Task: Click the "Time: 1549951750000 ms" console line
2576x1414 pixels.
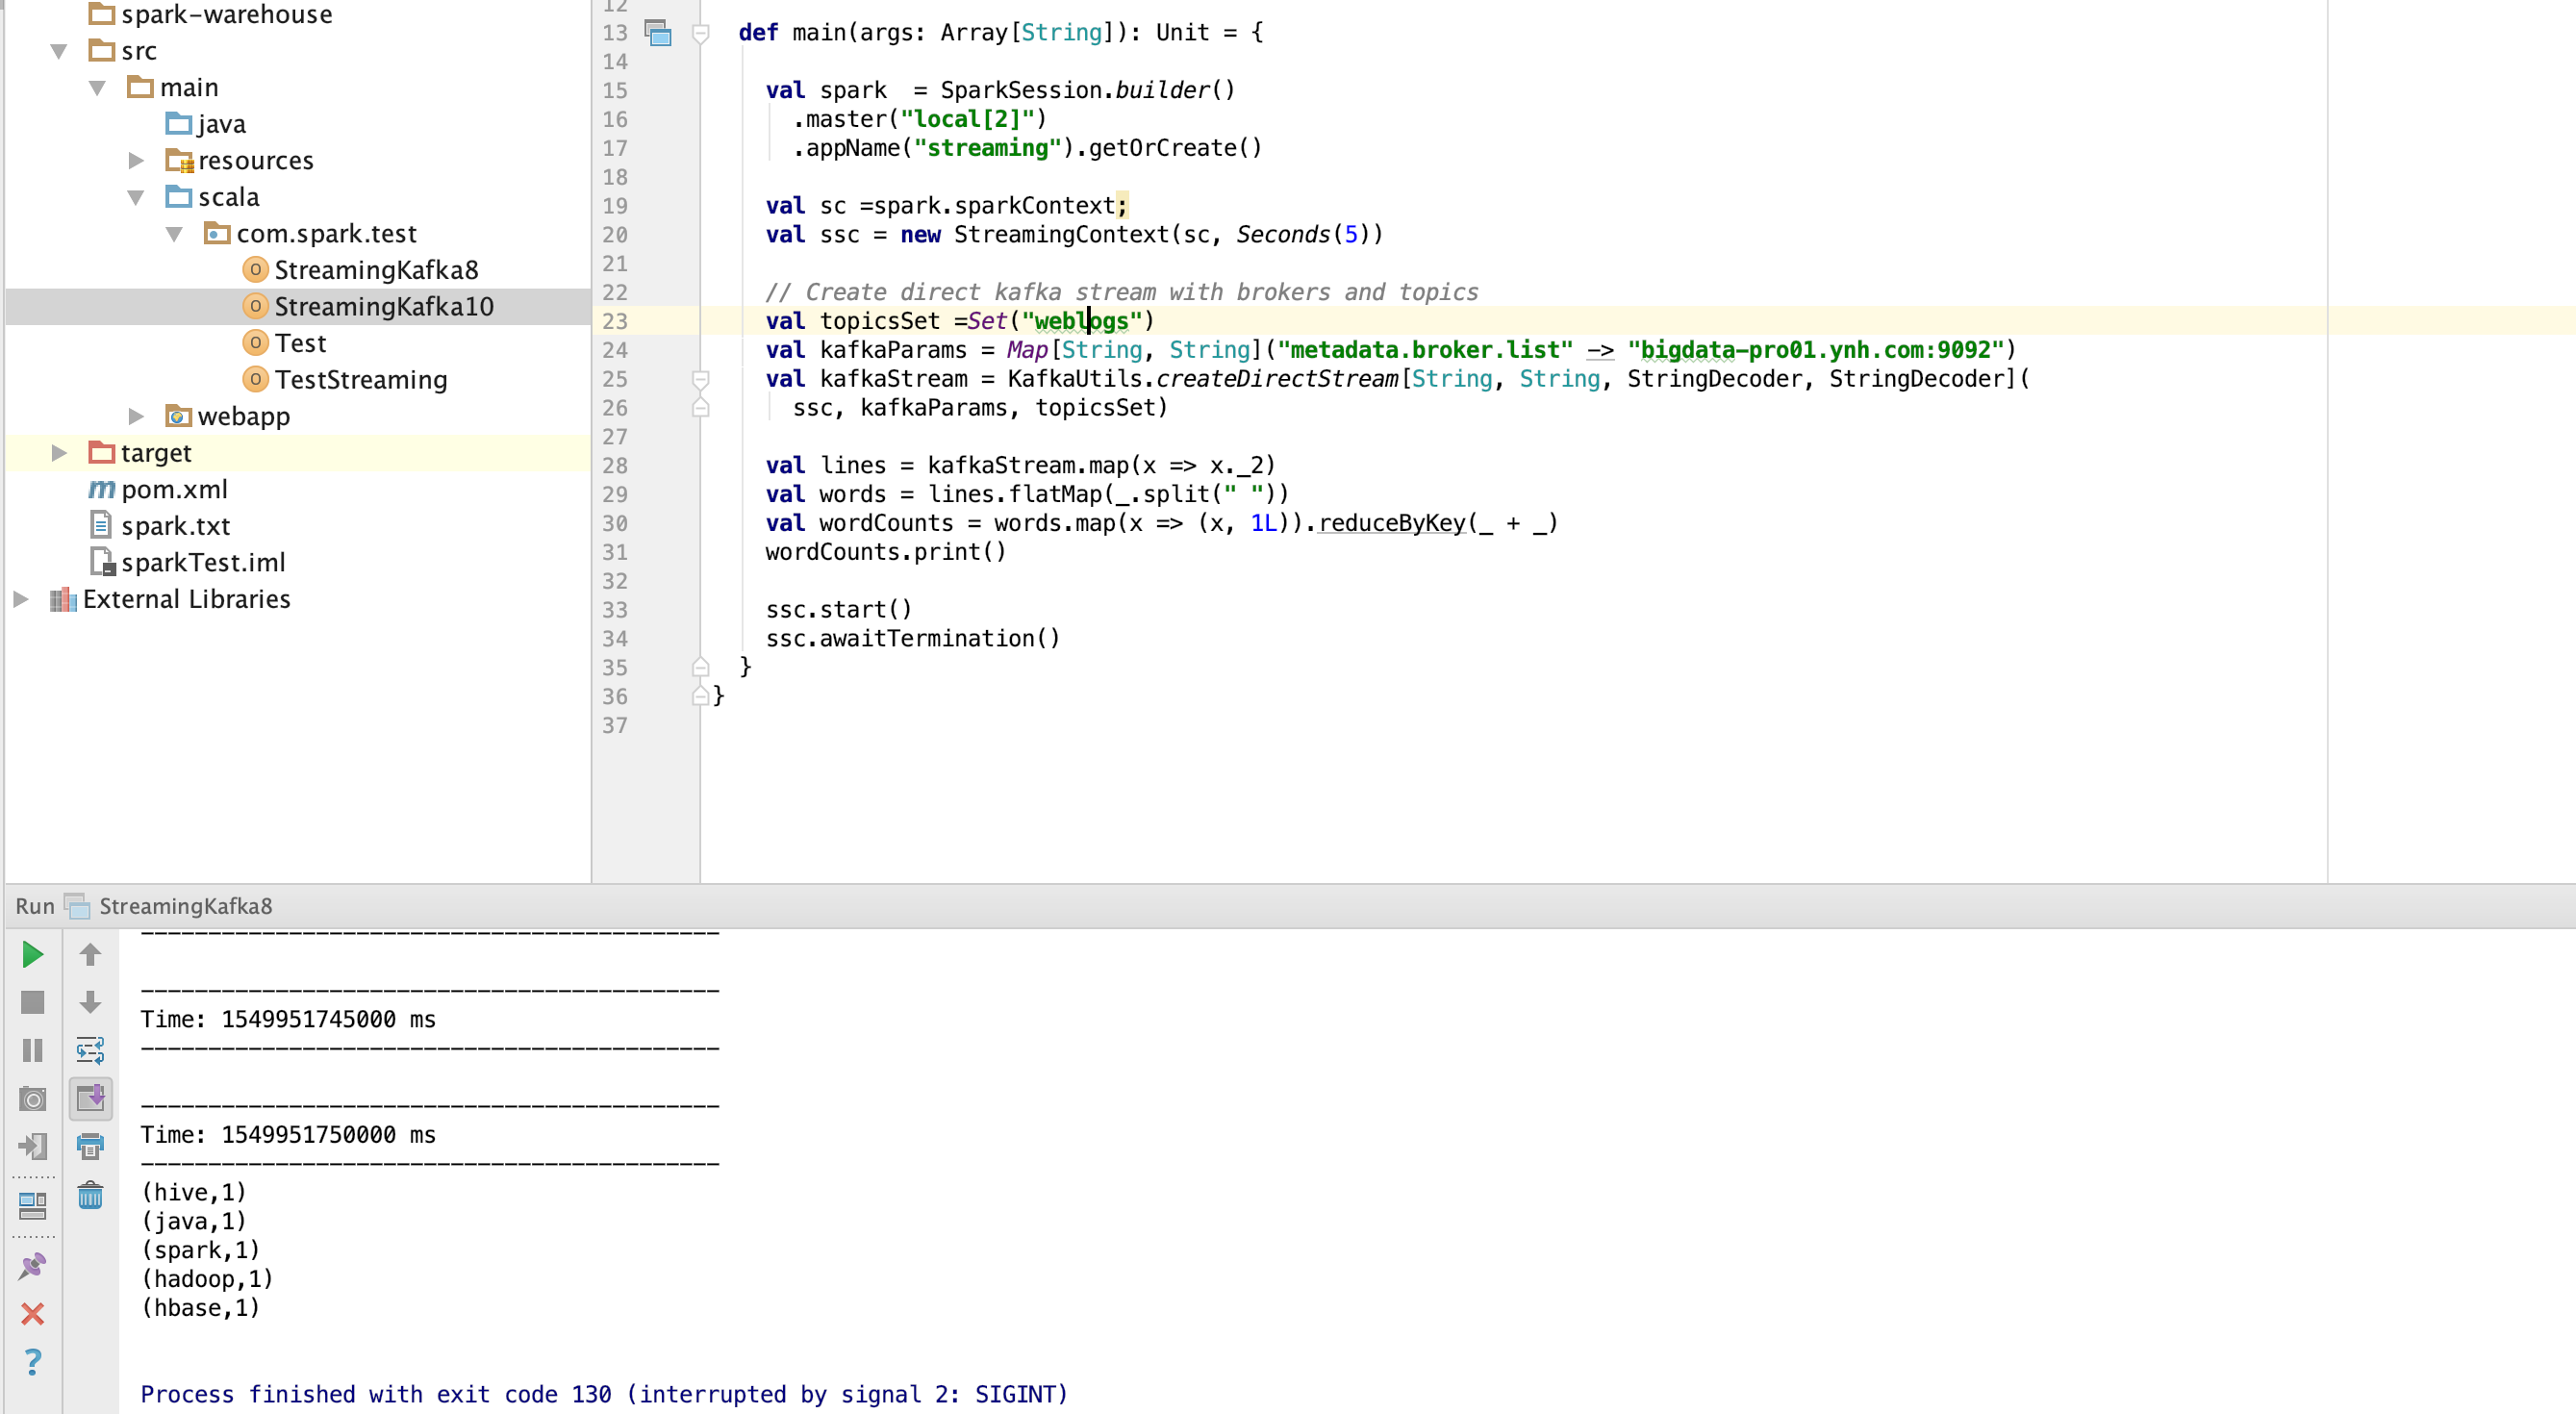Action: [288, 1135]
